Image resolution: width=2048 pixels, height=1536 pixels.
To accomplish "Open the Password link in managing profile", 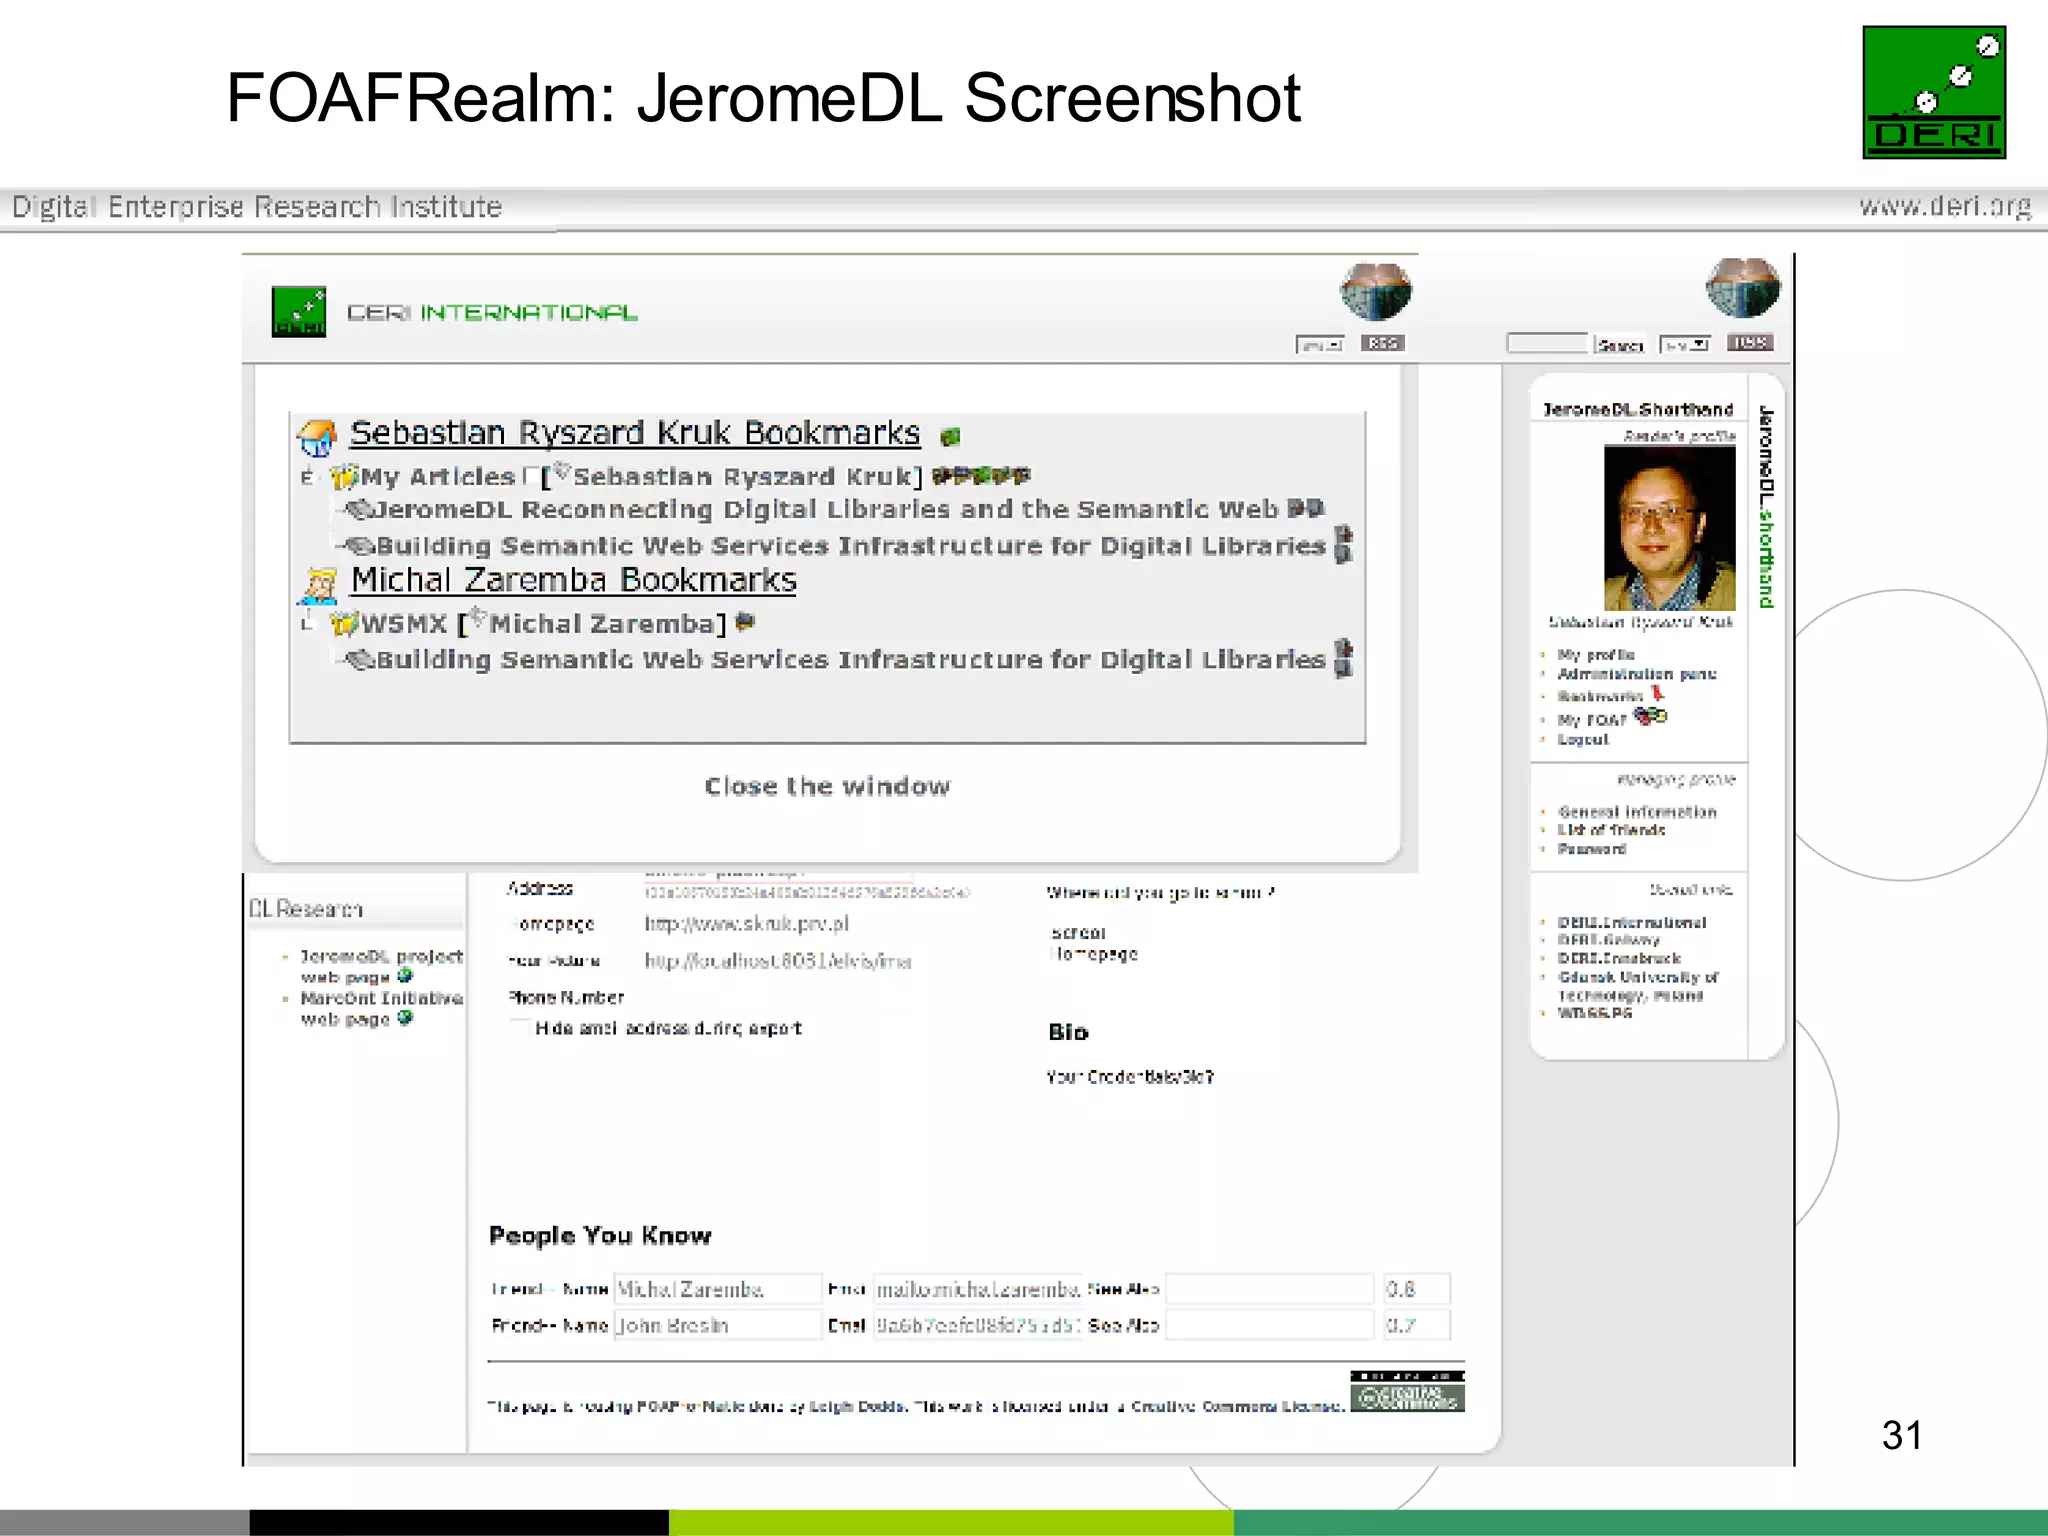I will (1592, 849).
